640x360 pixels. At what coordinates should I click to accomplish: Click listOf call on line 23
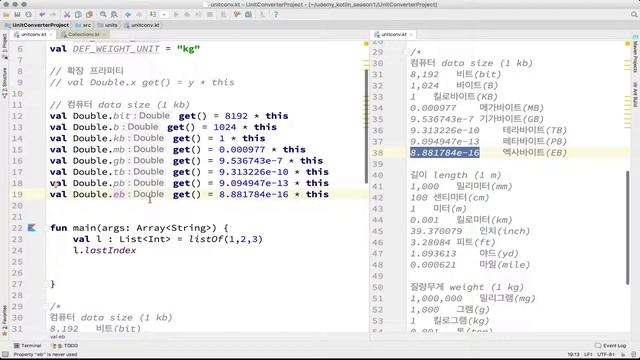pos(206,239)
